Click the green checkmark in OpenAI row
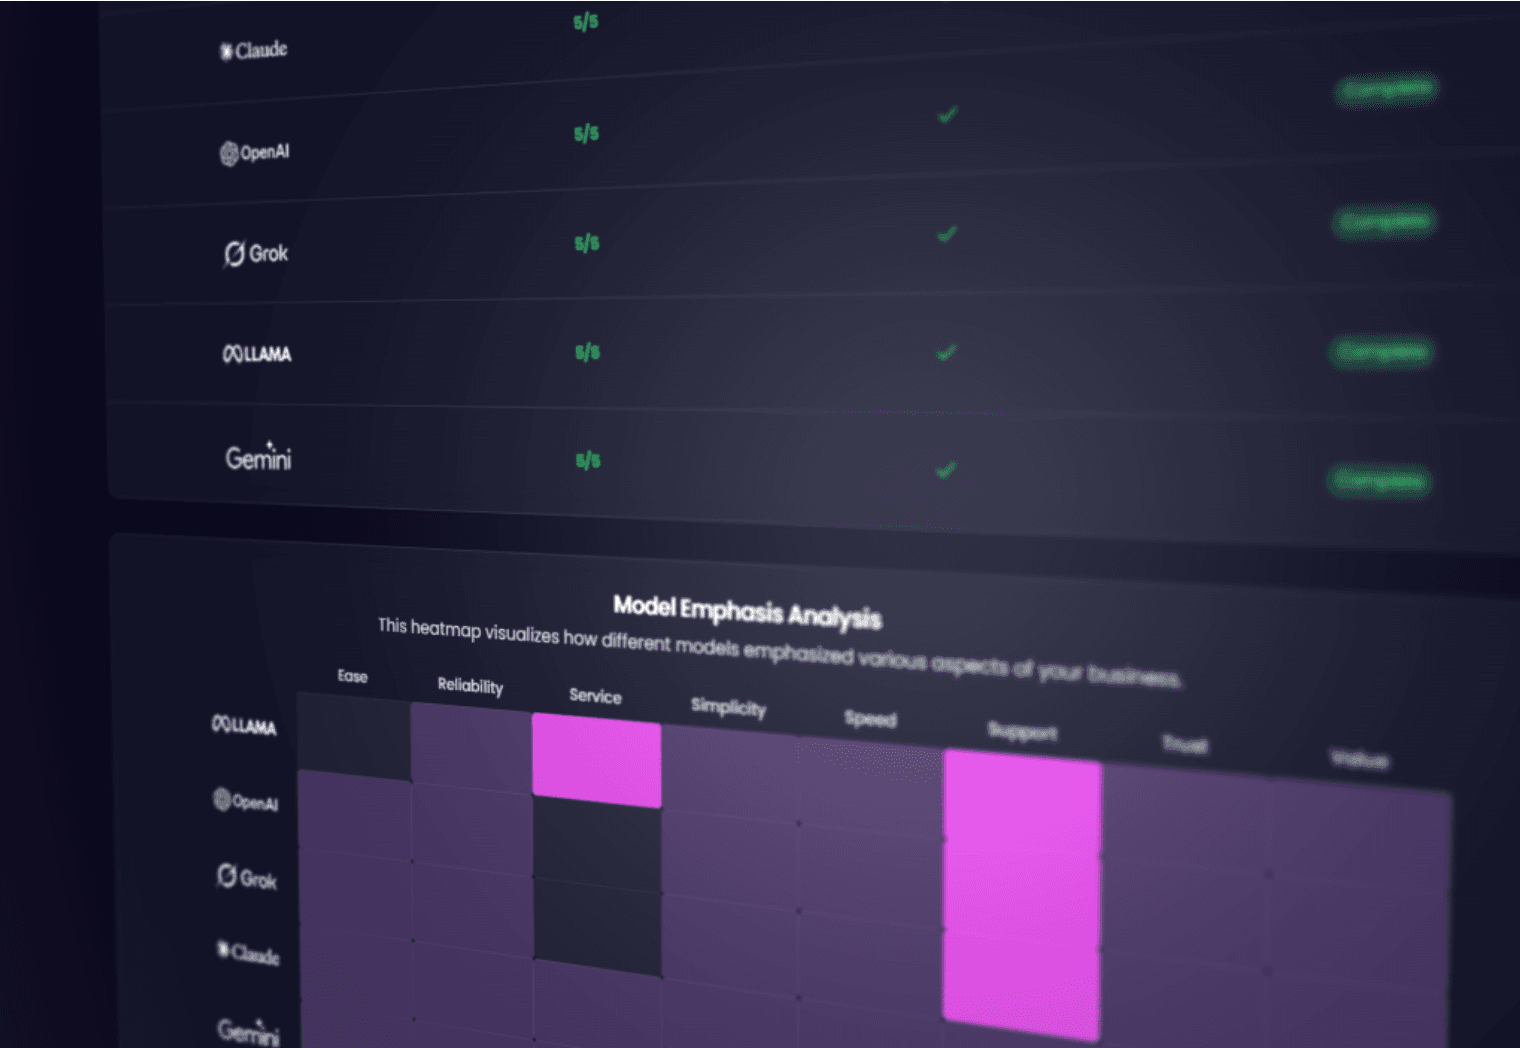This screenshot has width=1520, height=1048. 947,115
